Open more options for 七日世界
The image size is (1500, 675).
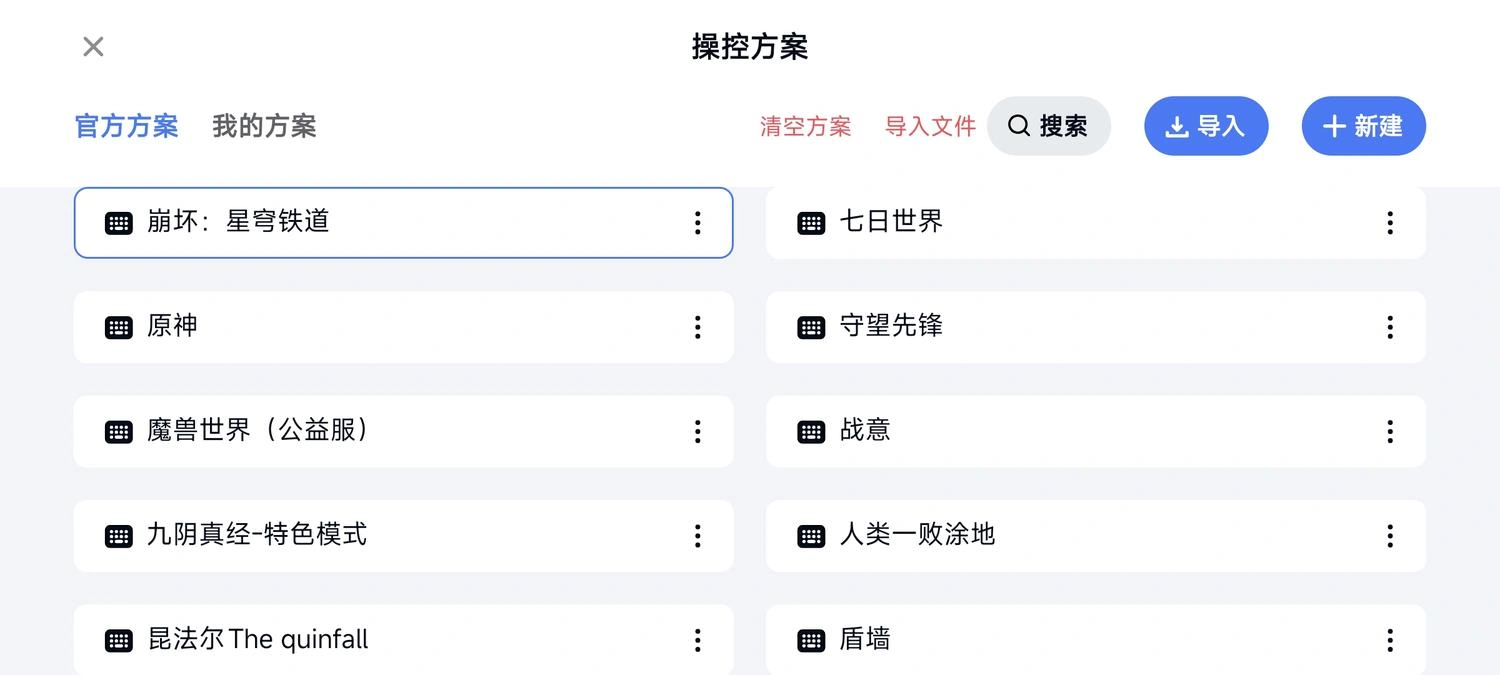tap(1389, 223)
